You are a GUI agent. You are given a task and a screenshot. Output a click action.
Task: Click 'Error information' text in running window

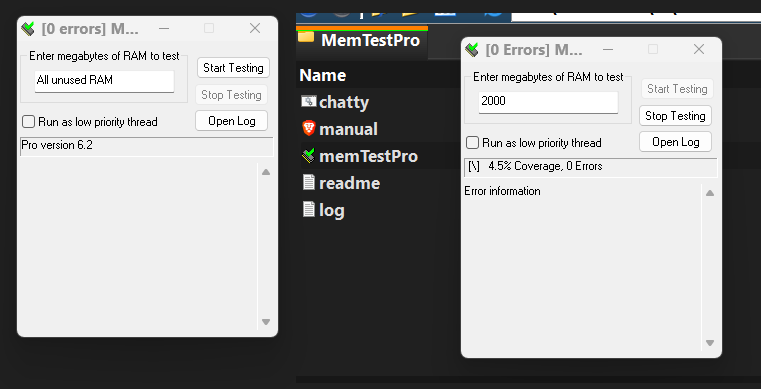coord(502,191)
